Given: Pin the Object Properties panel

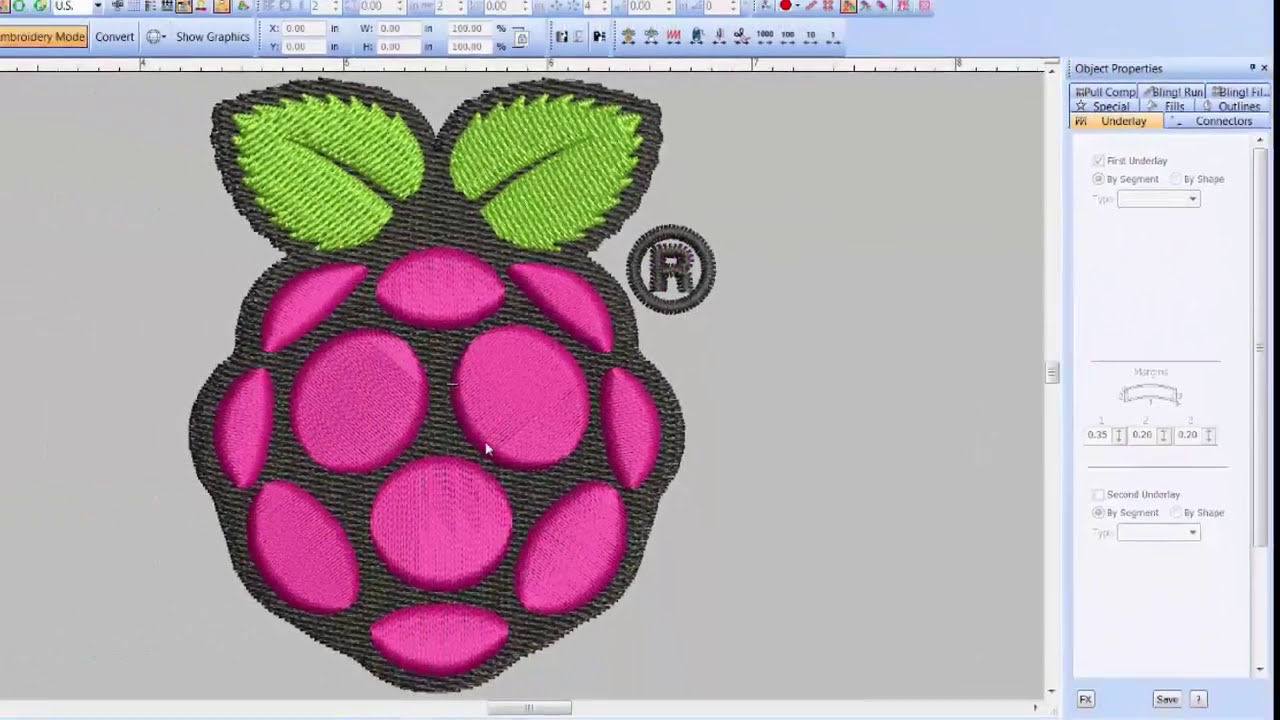Looking at the screenshot, I should pos(1252,68).
